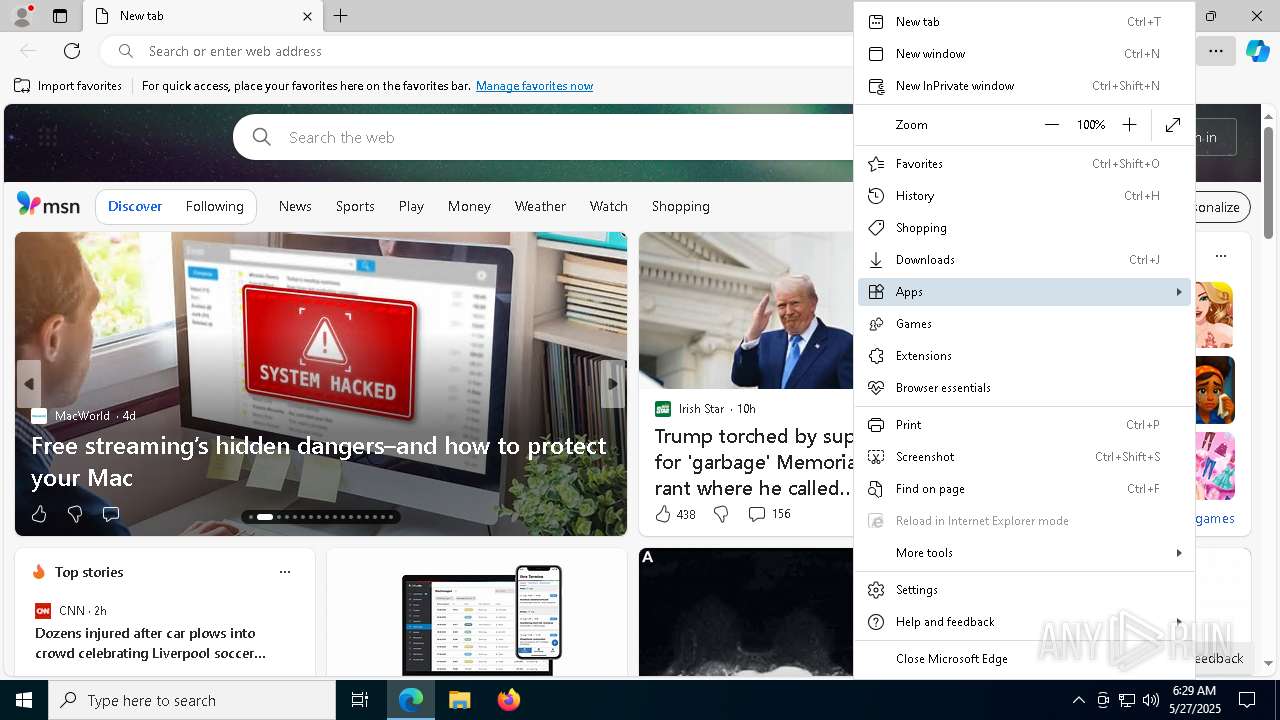Screen dimensions: 1280x720
Task: Open Manage favorites now link
Action: tap(534, 86)
